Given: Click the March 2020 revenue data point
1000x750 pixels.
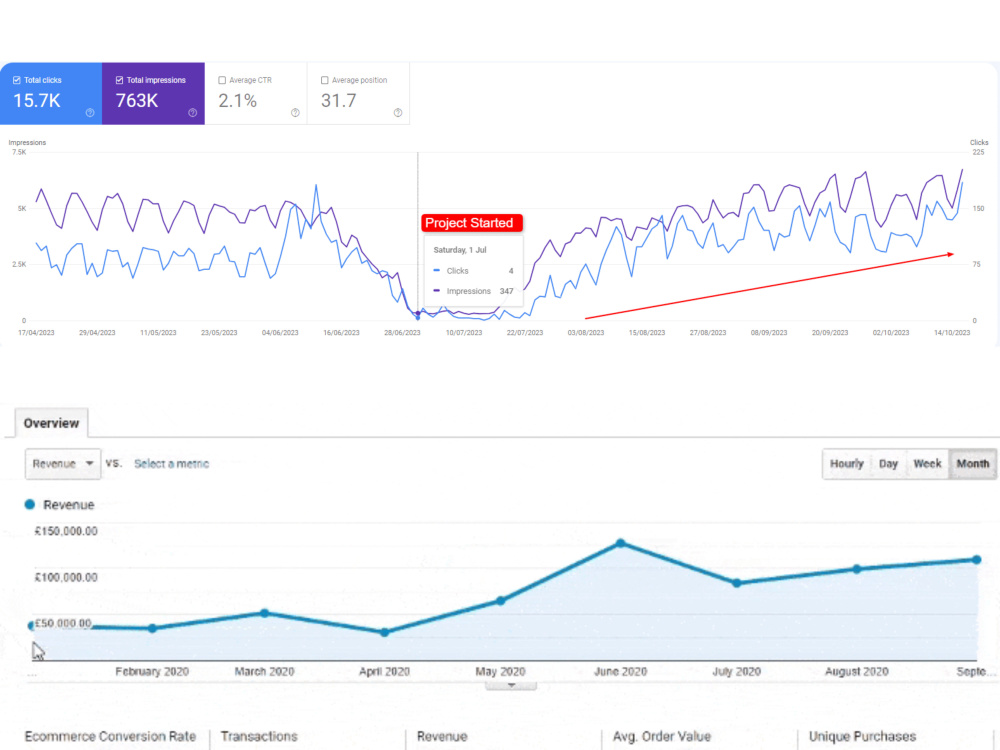Looking at the screenshot, I should 265,613.
